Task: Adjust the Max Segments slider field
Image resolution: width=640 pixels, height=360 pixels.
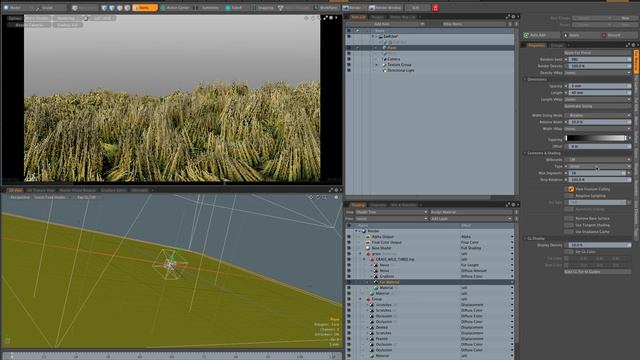Action: coord(598,173)
